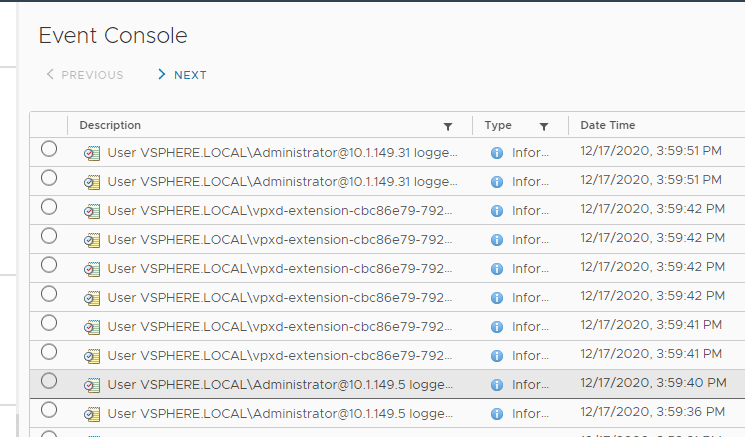Click Description column filter icon
745x437 pixels.
448,127
